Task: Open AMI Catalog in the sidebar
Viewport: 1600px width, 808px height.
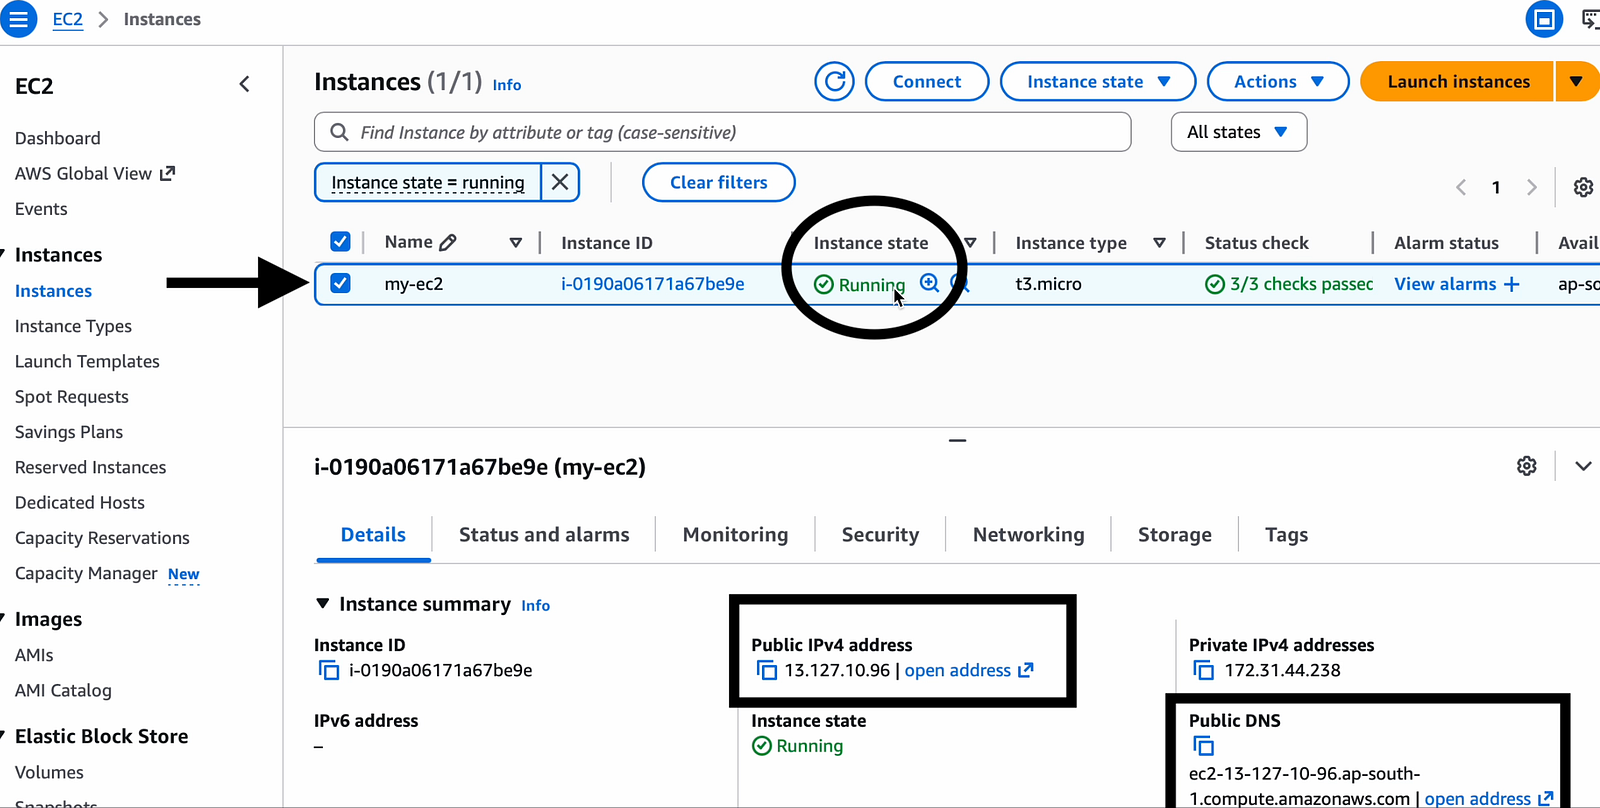Action: [63, 690]
